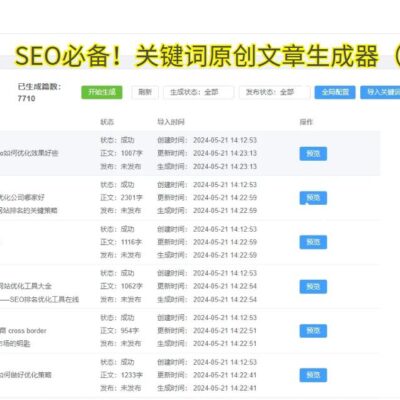
Task: Click the title ending 如何优化效果好些
Action: 29,153
